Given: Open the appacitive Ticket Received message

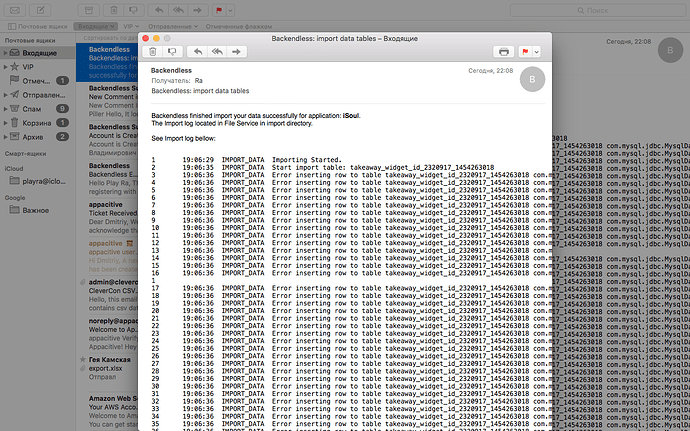Looking at the screenshot, I should pyautogui.click(x=107, y=217).
